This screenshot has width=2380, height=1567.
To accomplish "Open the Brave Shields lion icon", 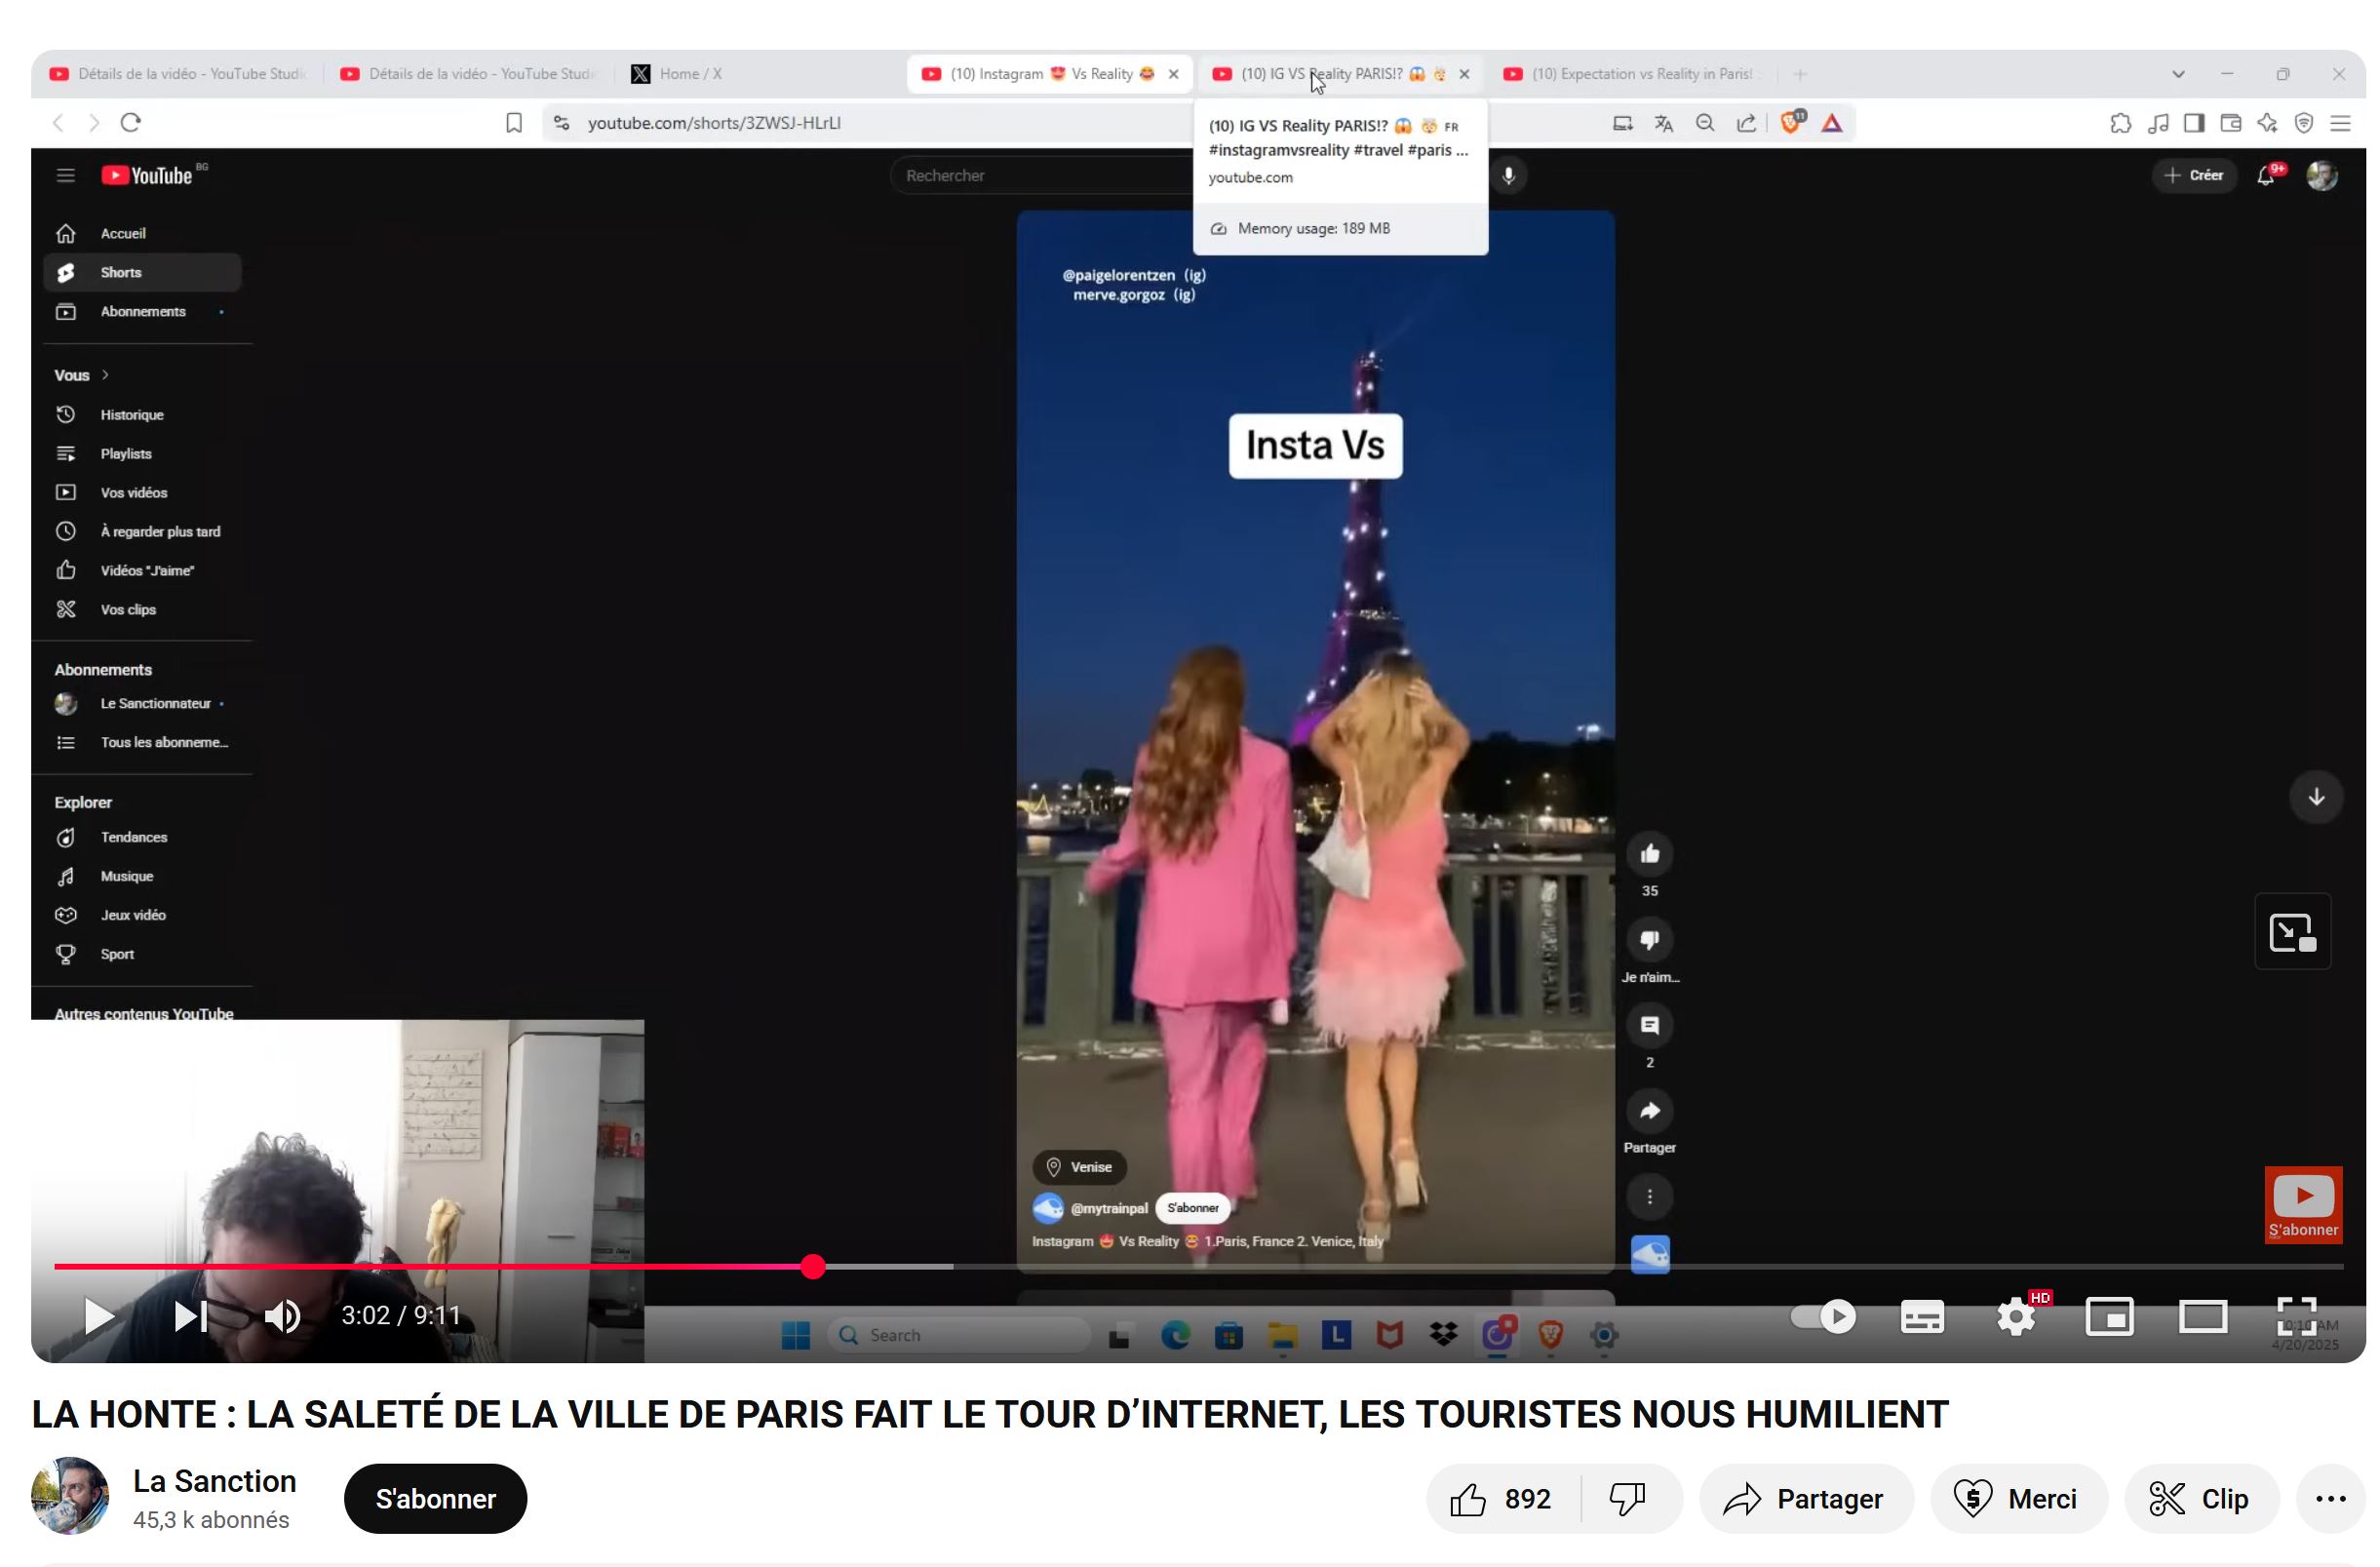I will pos(1792,122).
